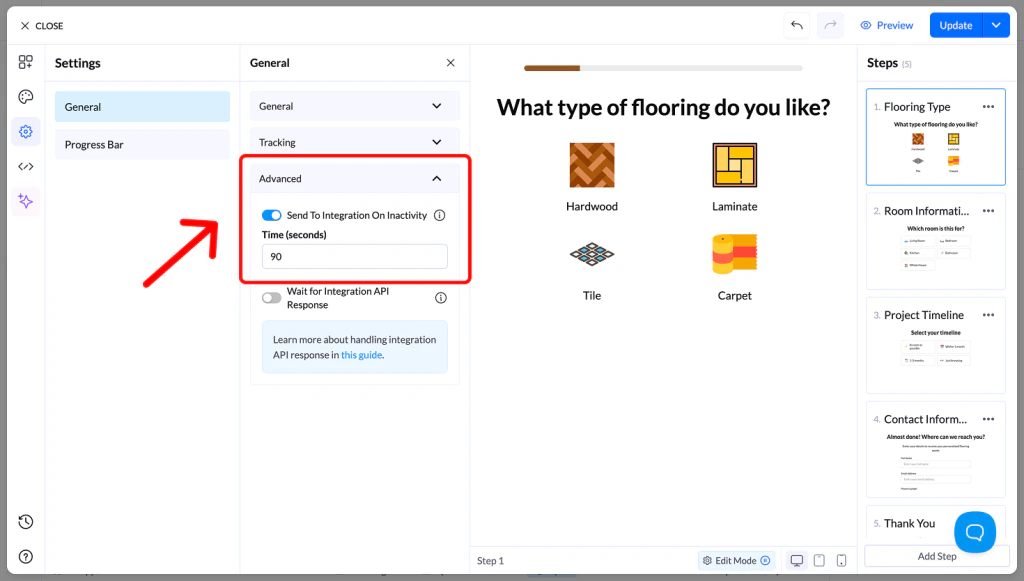Click the Laminate label text
This screenshot has width=1024, height=581.
[735, 206]
